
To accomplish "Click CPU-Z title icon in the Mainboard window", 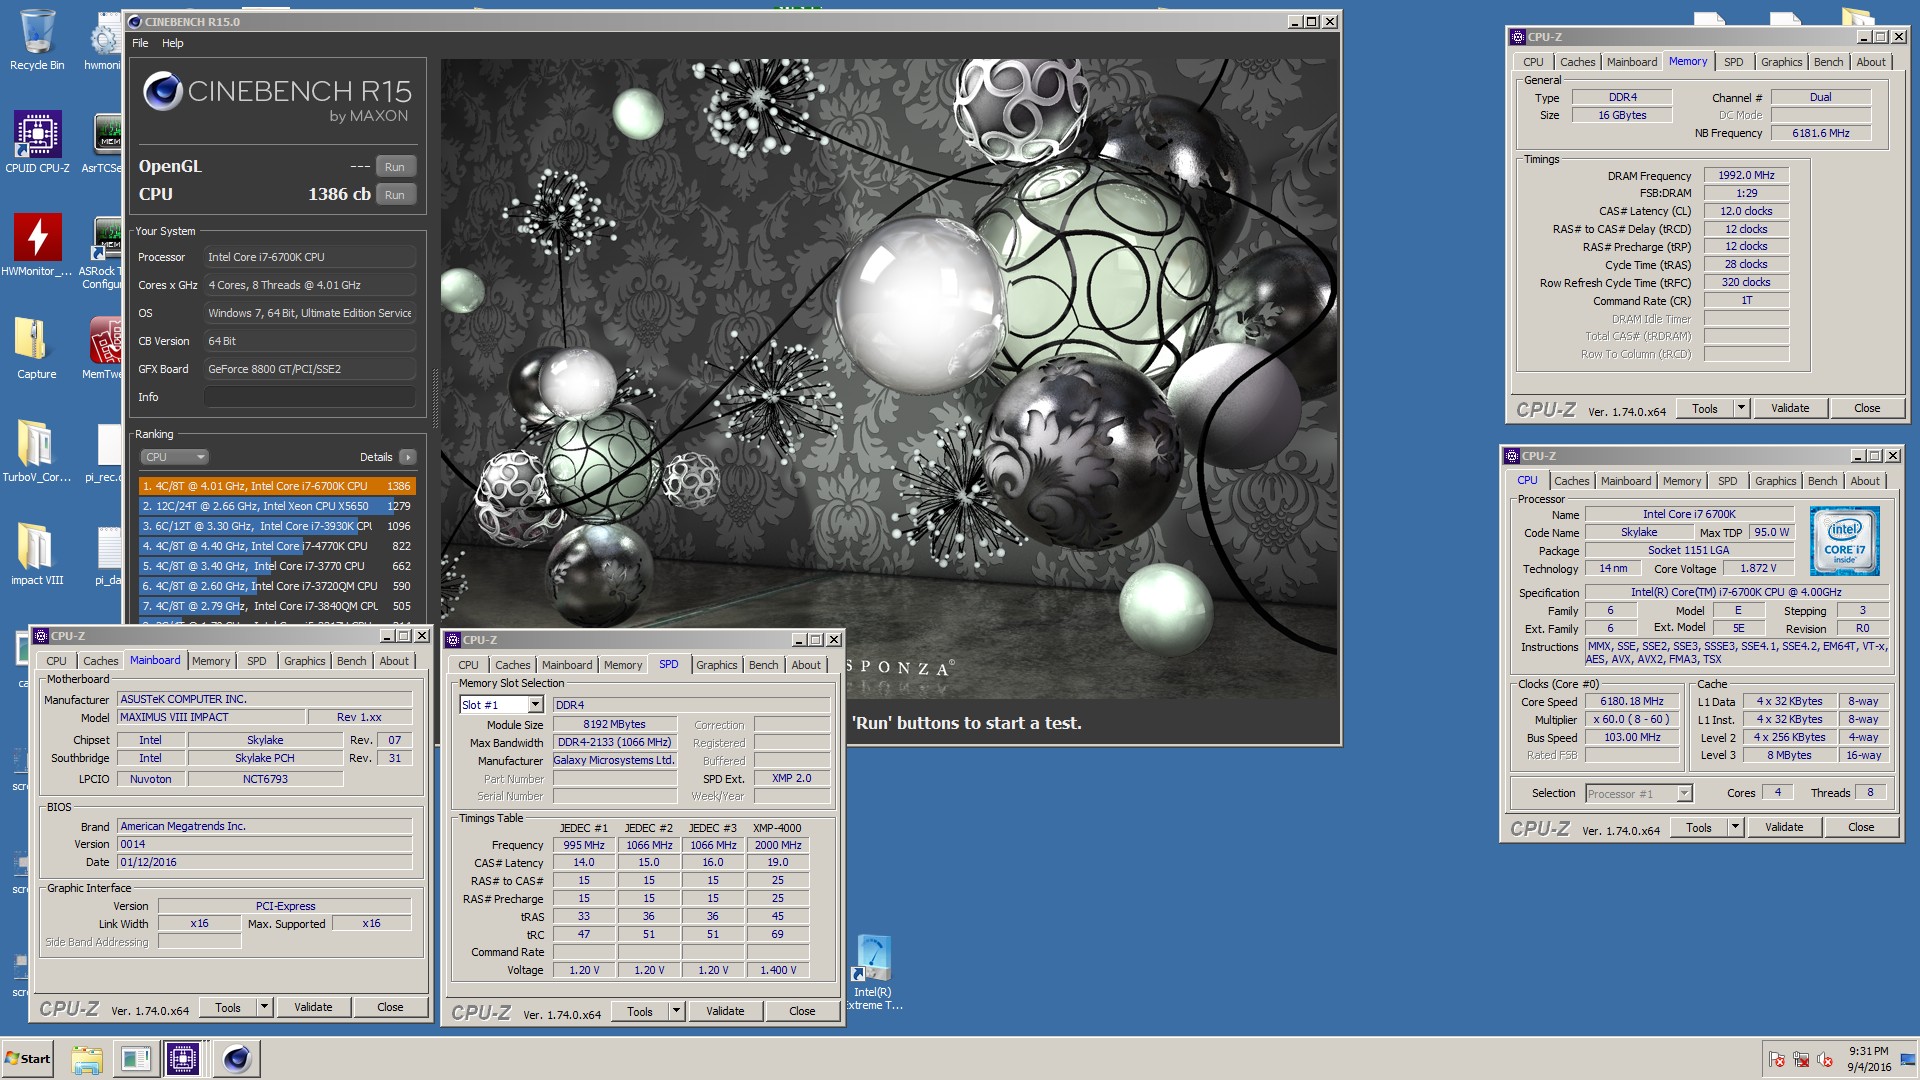I will (x=41, y=636).
